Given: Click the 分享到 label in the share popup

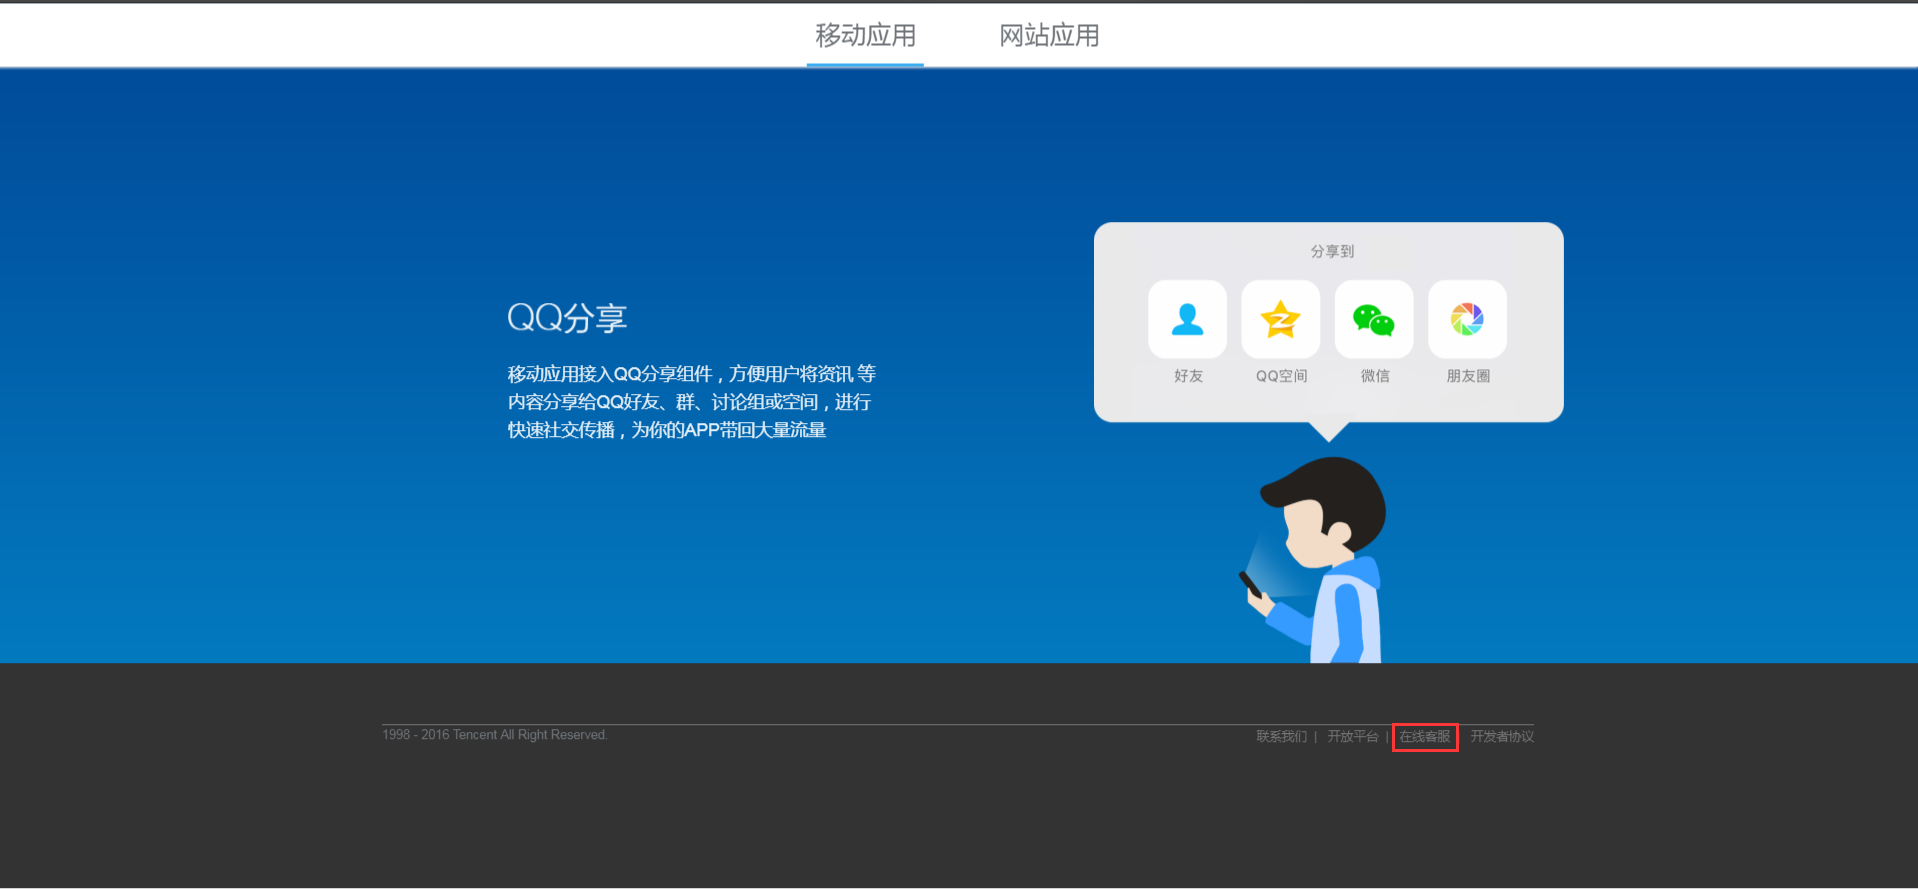Looking at the screenshot, I should coord(1332,251).
